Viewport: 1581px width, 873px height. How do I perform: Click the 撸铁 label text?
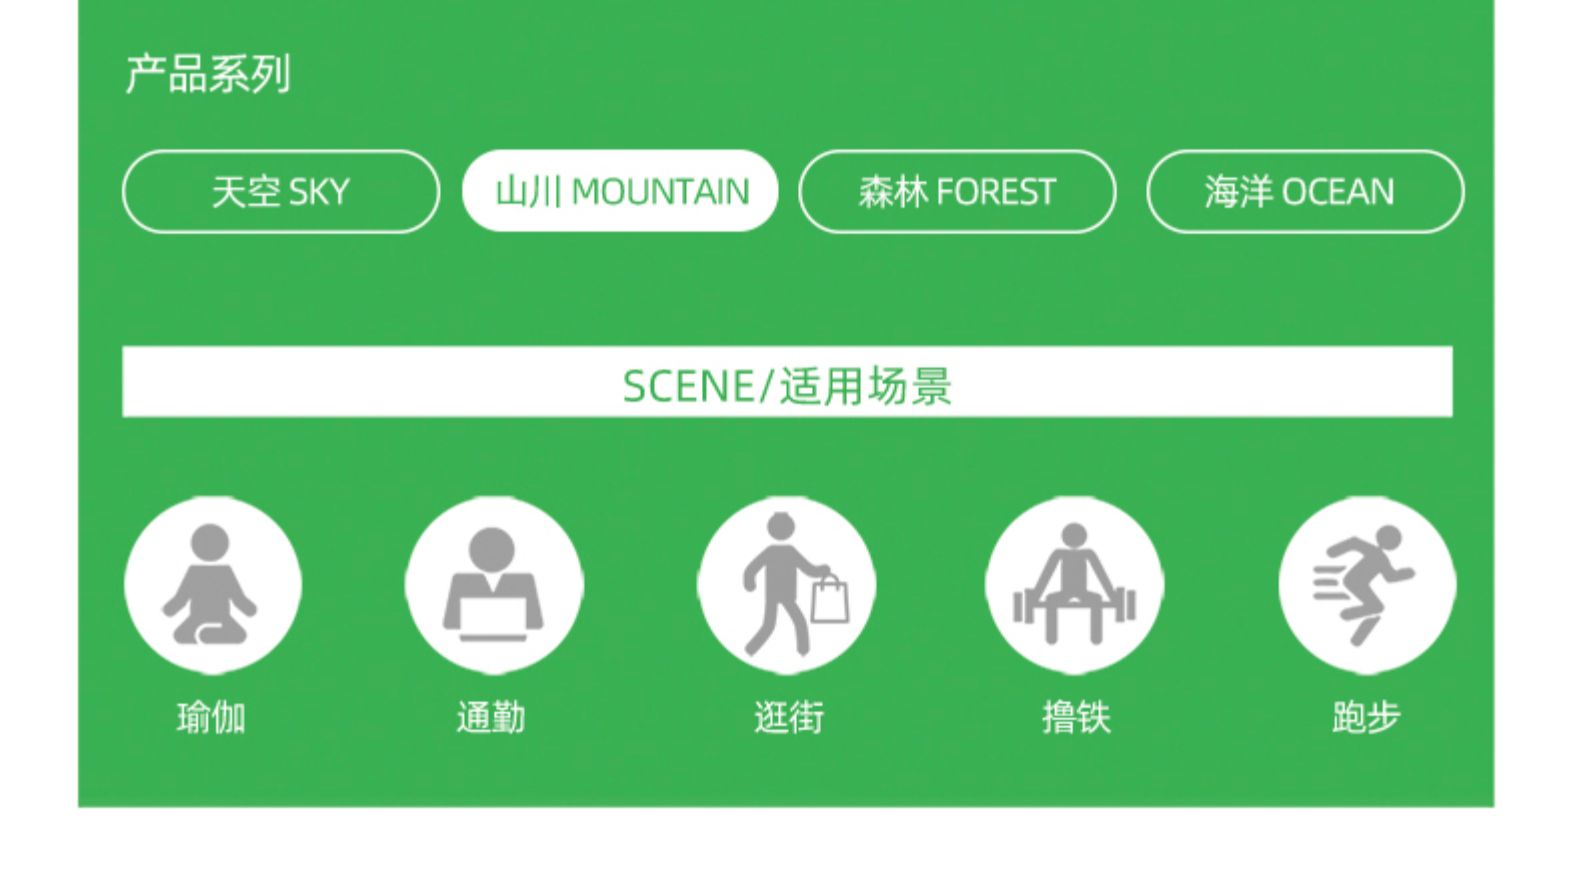[x=1076, y=717]
